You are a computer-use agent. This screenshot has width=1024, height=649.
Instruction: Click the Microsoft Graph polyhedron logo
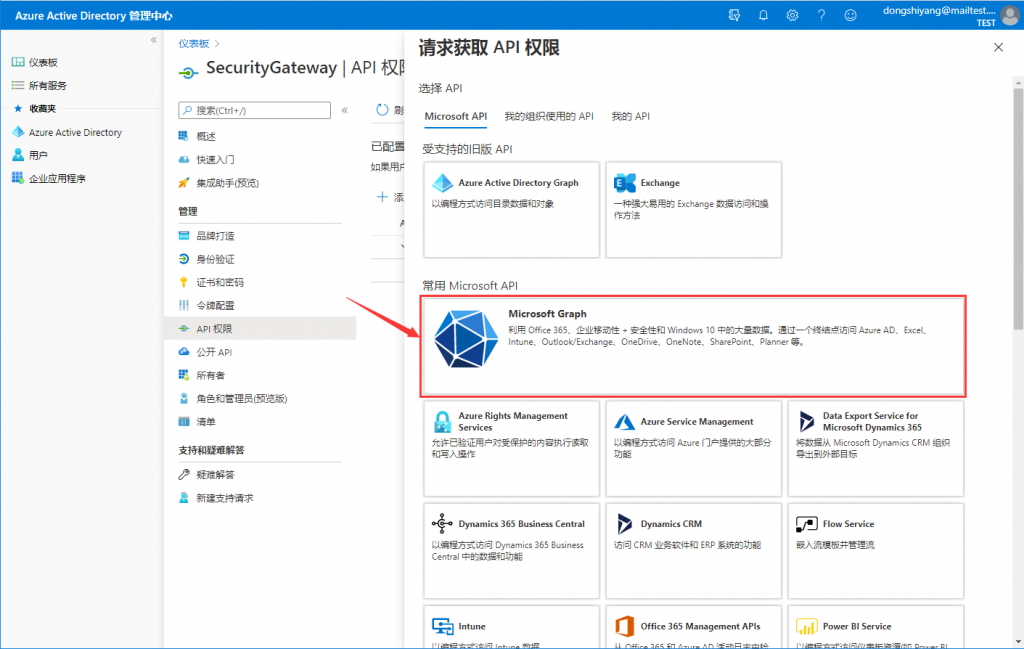point(466,339)
